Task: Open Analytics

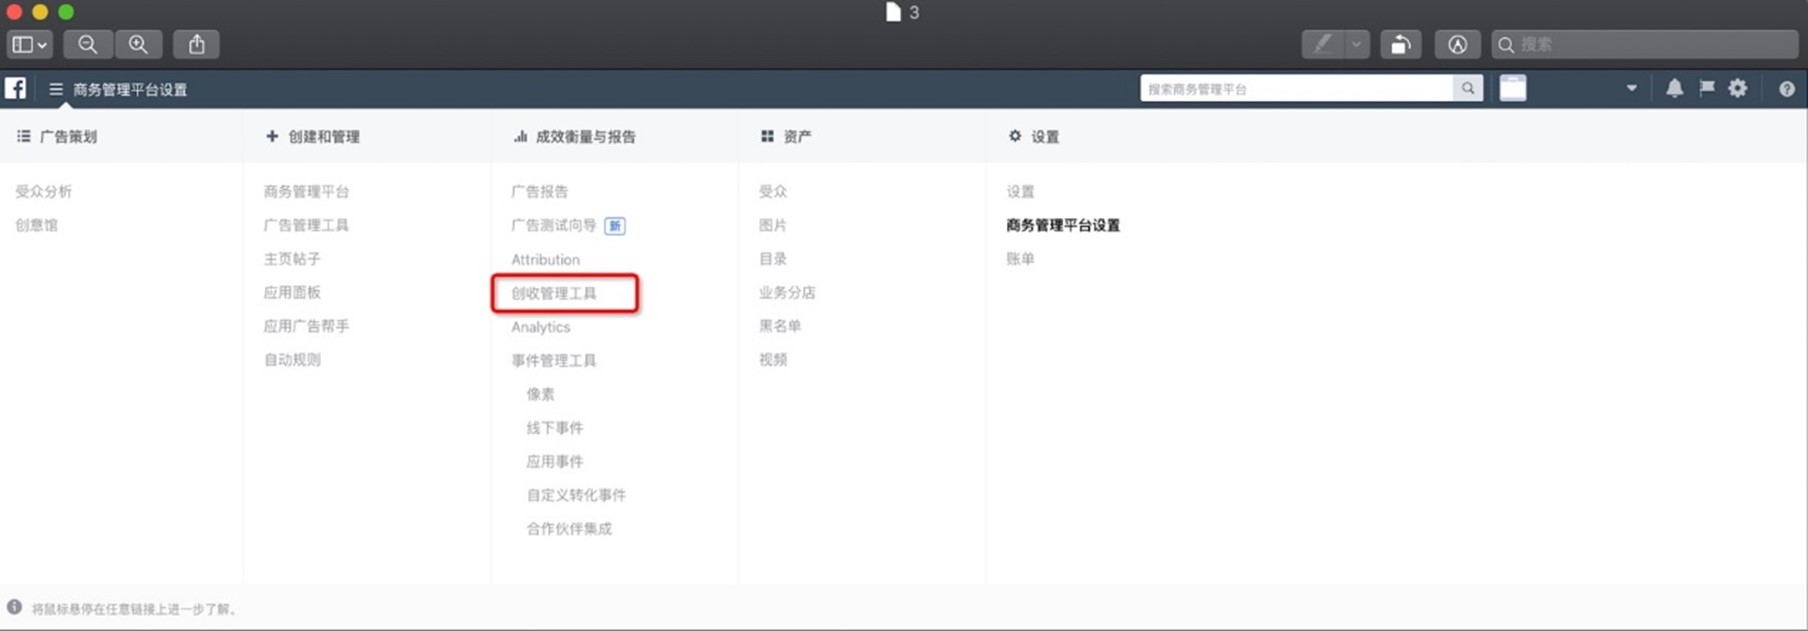Action: 540,327
